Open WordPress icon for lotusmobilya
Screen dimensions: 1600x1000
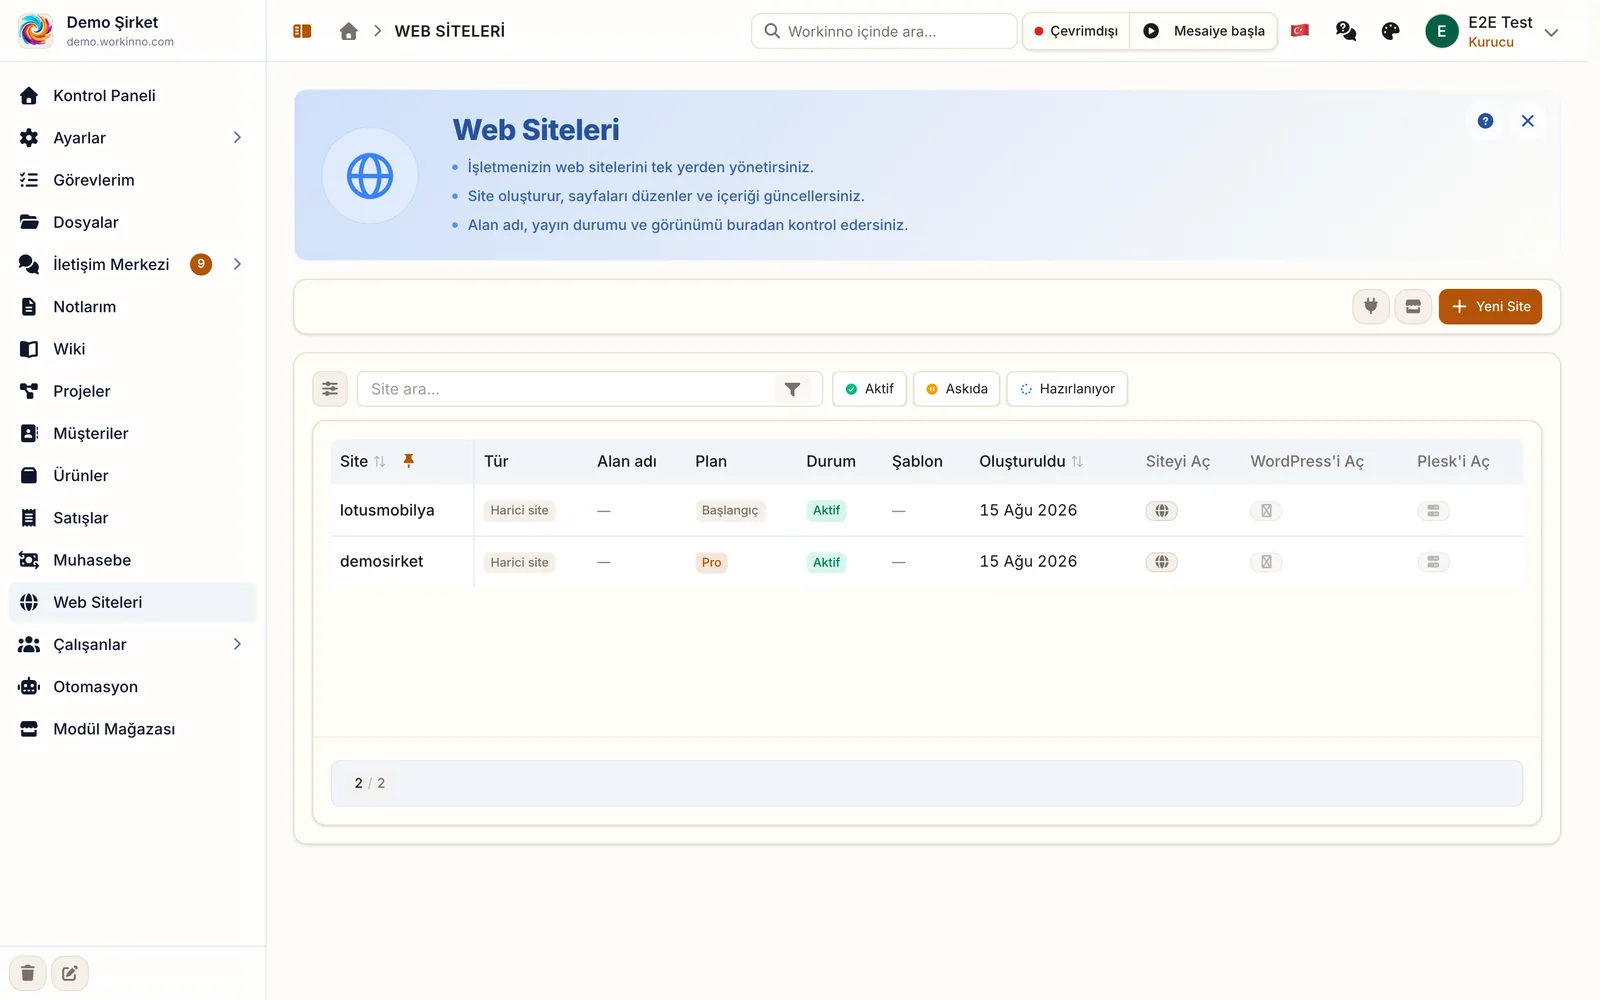coord(1266,511)
